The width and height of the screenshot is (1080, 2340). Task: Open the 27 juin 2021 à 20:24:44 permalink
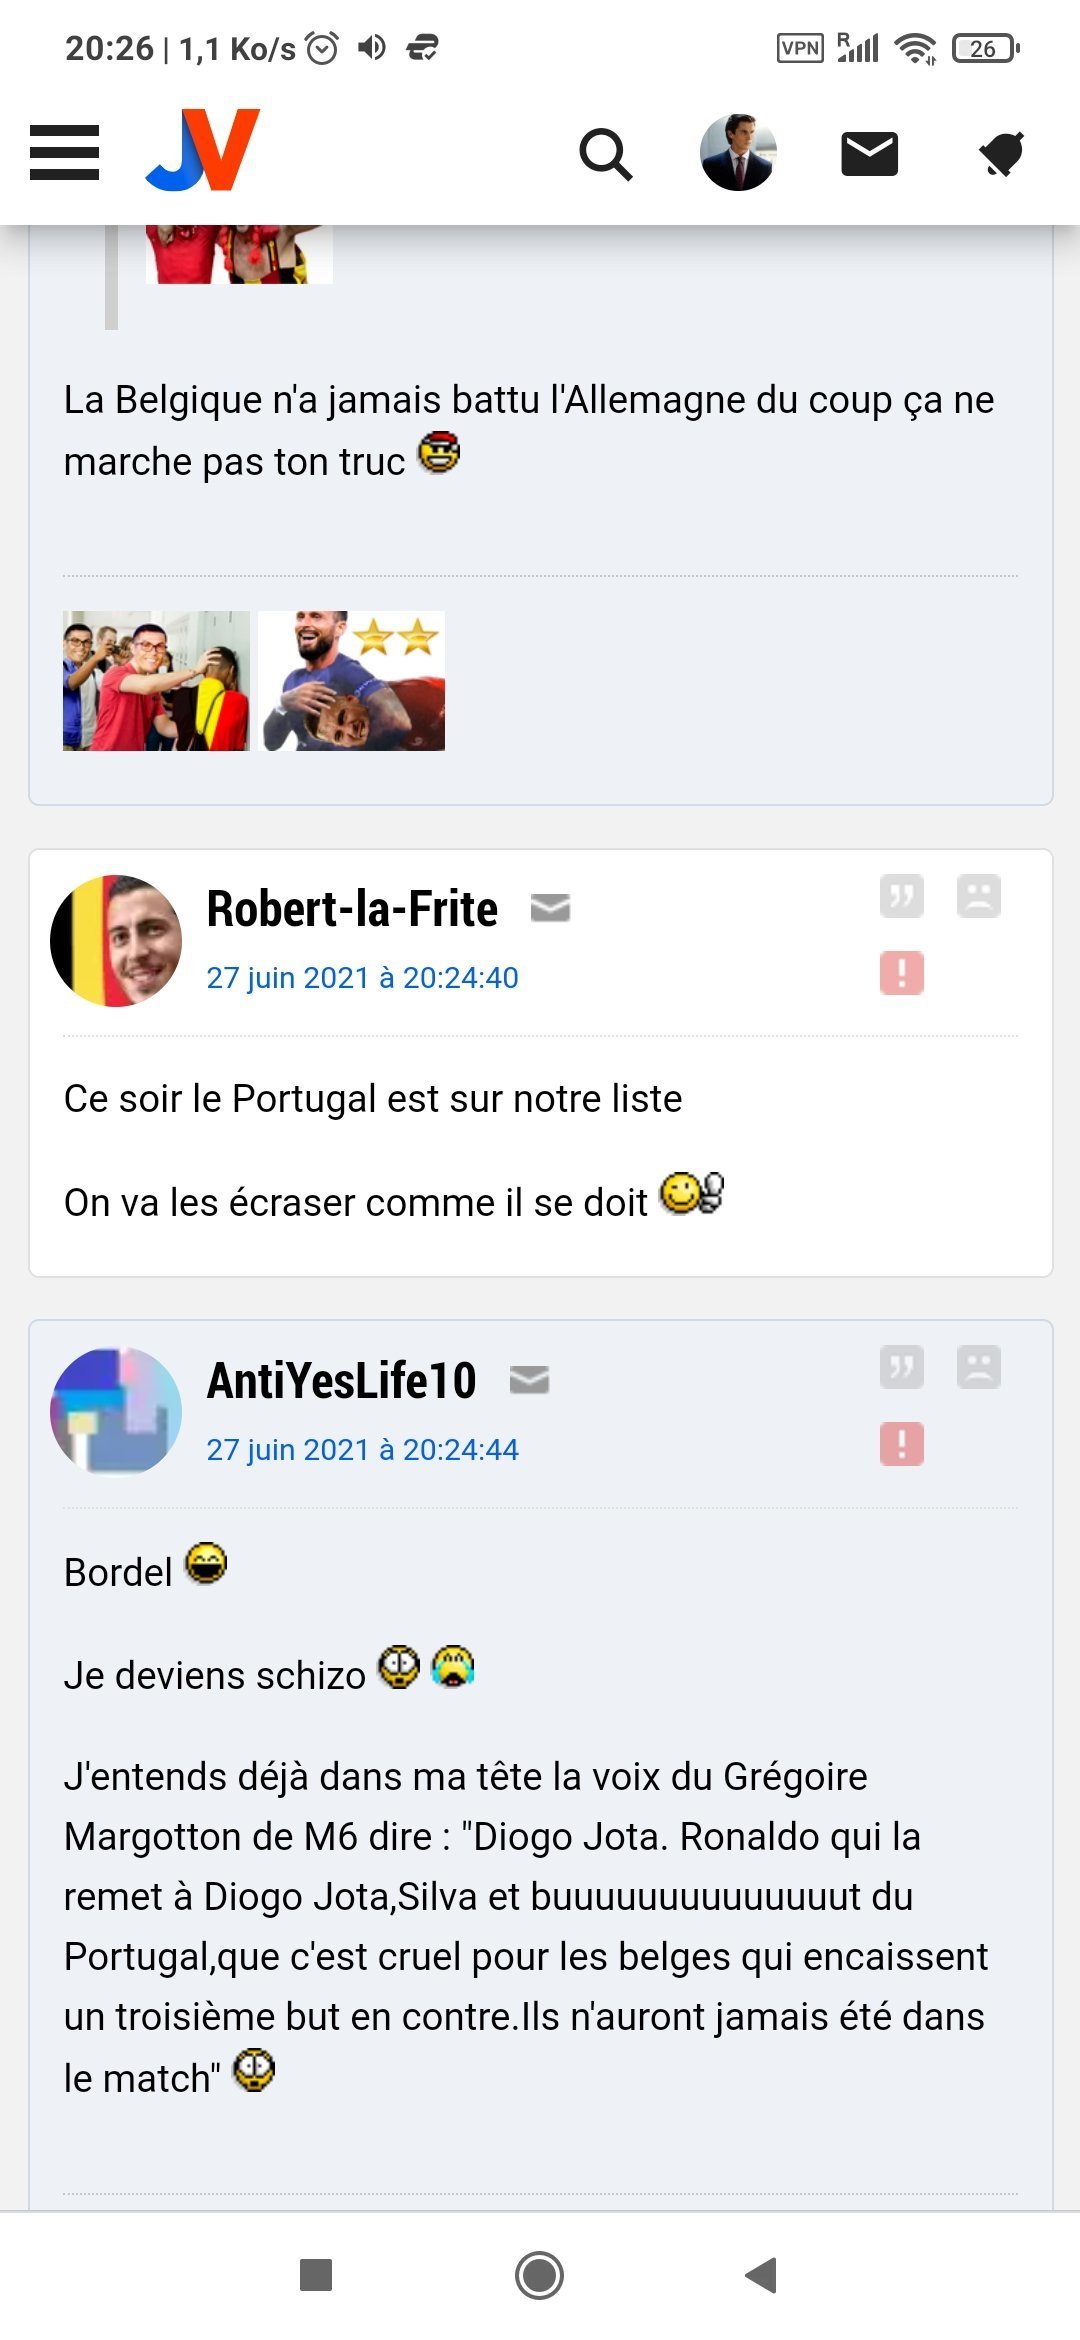click(362, 1449)
